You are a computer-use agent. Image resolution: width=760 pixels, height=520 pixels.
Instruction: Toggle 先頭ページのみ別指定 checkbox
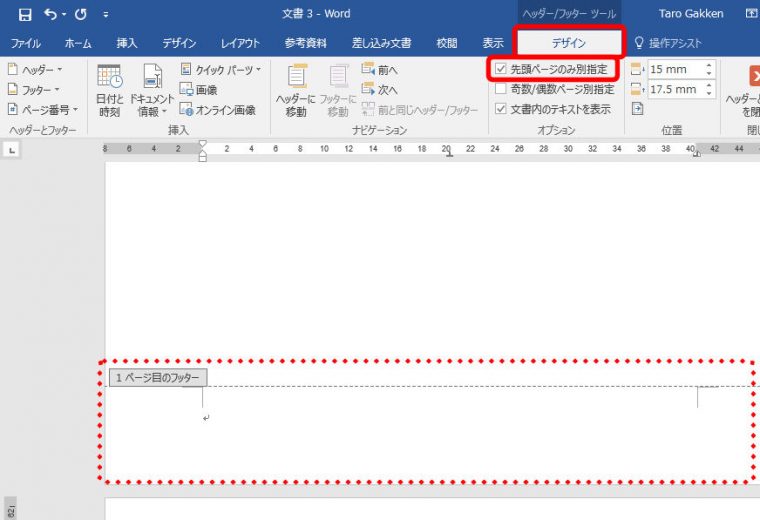(x=501, y=69)
